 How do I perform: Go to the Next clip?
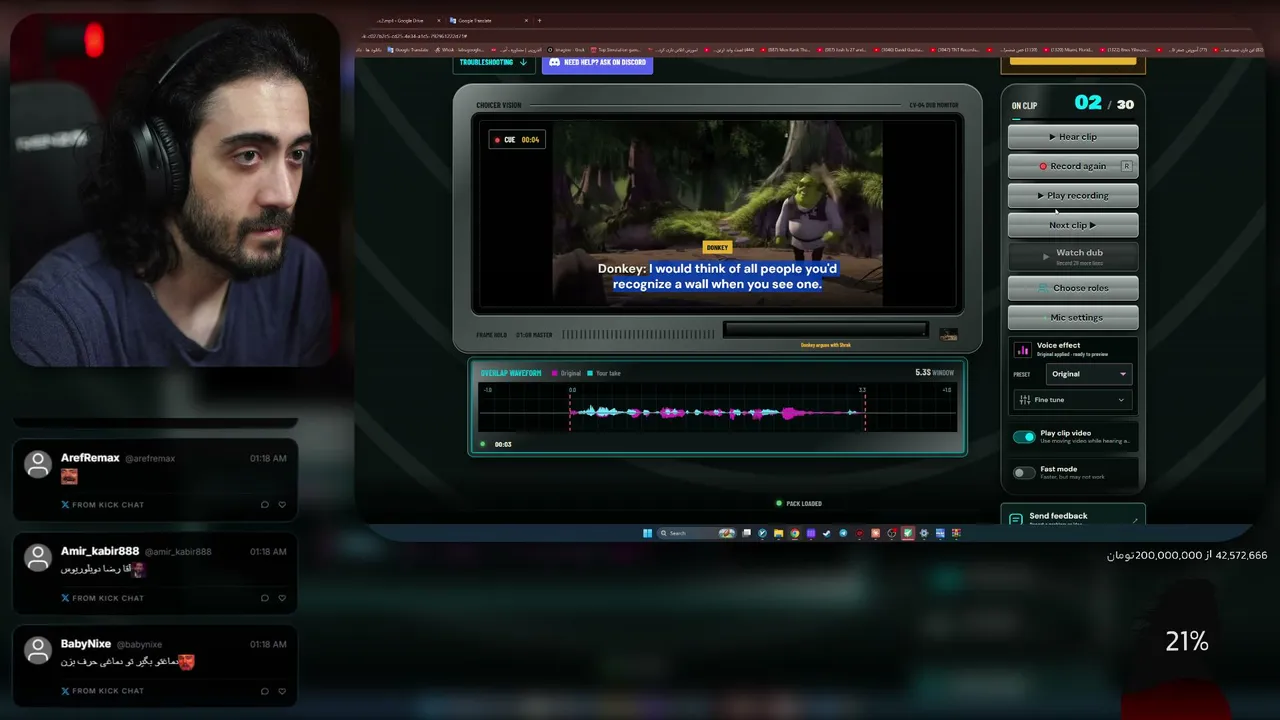(x=1073, y=225)
